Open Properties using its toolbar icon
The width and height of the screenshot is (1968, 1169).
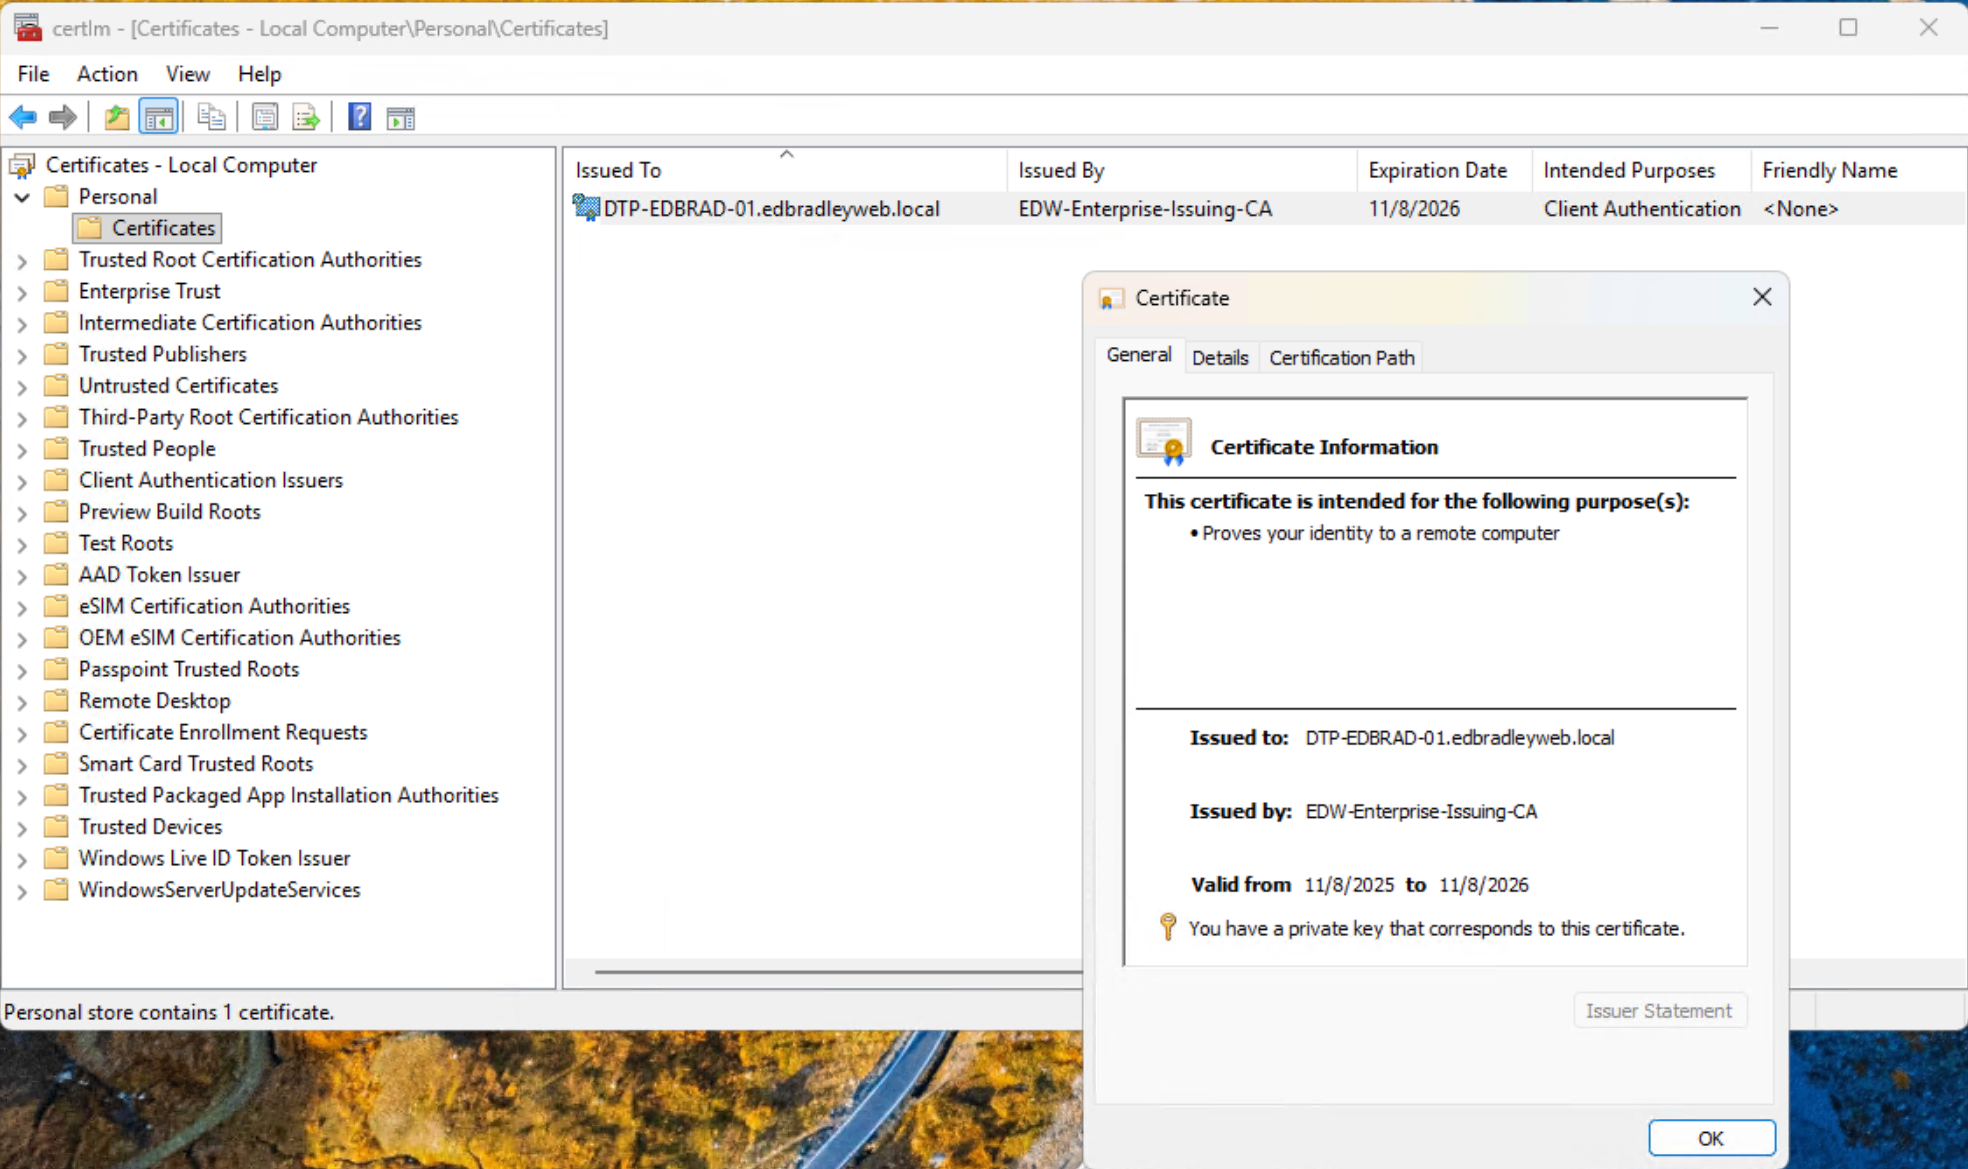[265, 117]
